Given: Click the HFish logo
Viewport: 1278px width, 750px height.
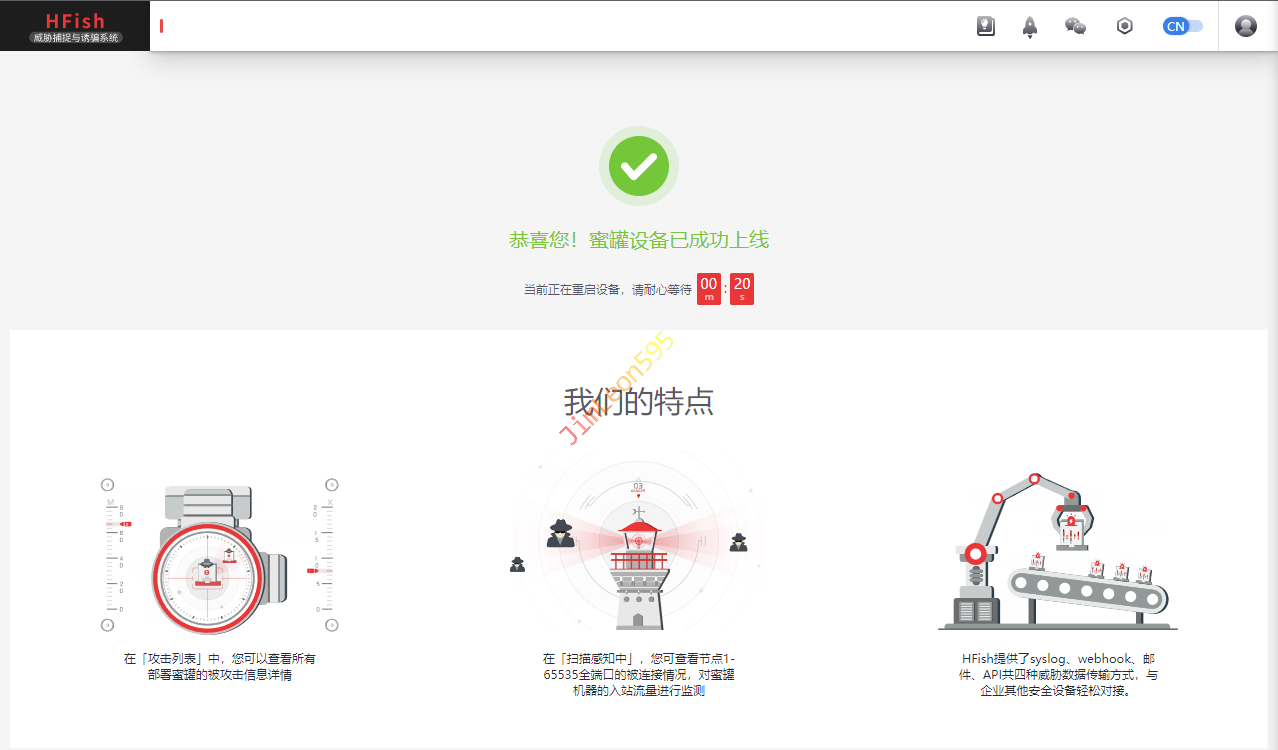Looking at the screenshot, I should (75, 26).
